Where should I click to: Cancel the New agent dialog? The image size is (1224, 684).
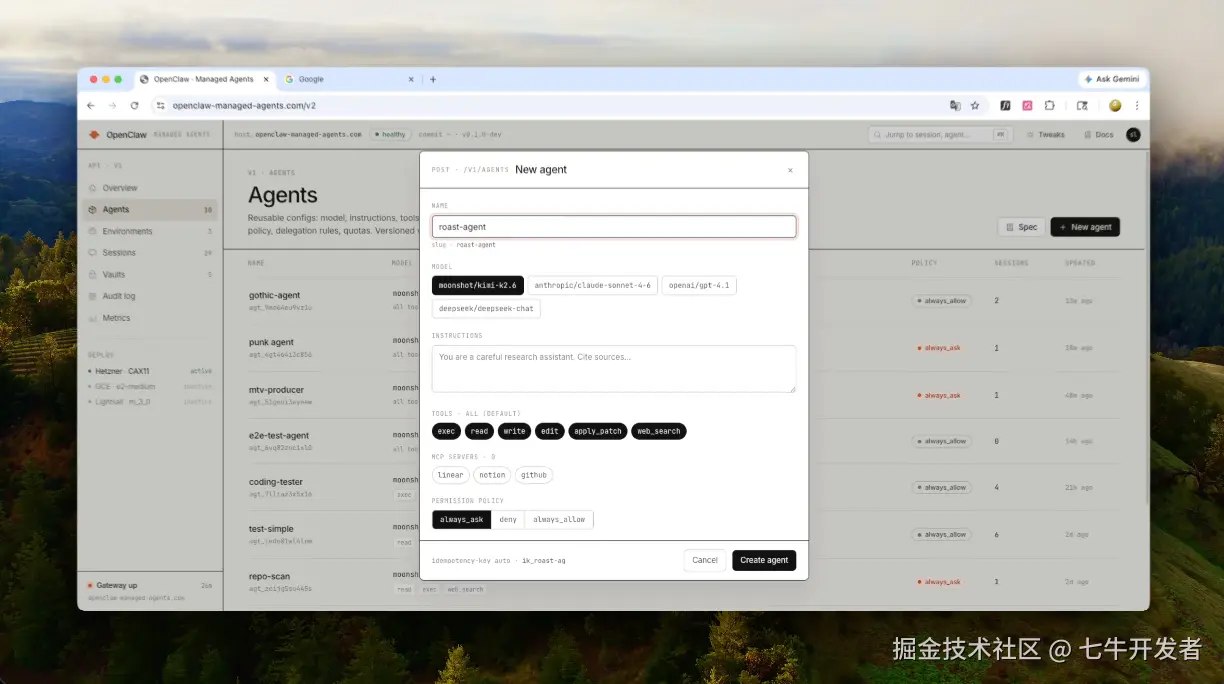pos(704,560)
